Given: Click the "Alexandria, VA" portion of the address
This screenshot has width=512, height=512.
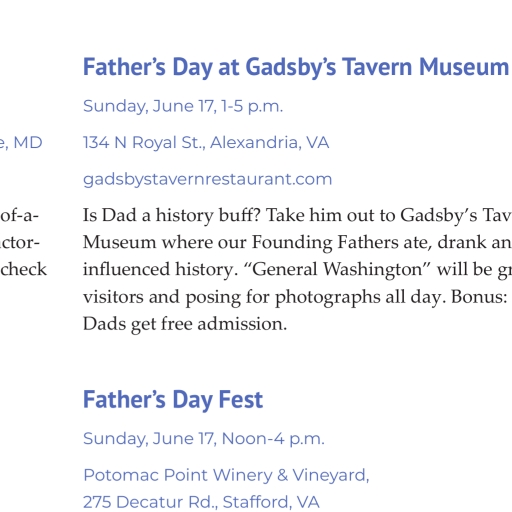Looking at the screenshot, I should [270, 143].
